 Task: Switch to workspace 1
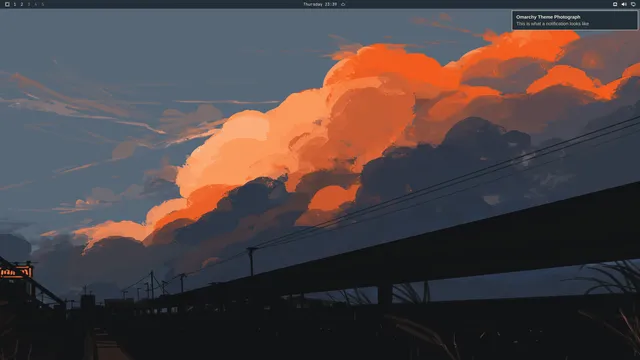tap(15, 4)
